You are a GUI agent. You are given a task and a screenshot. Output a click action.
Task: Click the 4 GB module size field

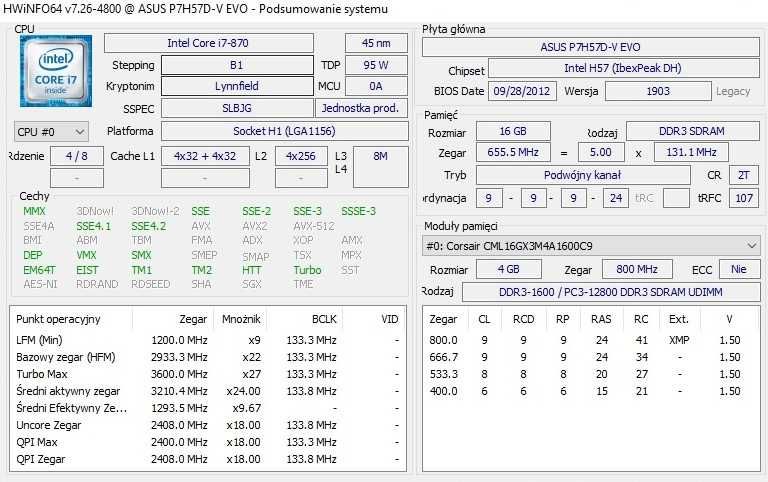(x=509, y=269)
